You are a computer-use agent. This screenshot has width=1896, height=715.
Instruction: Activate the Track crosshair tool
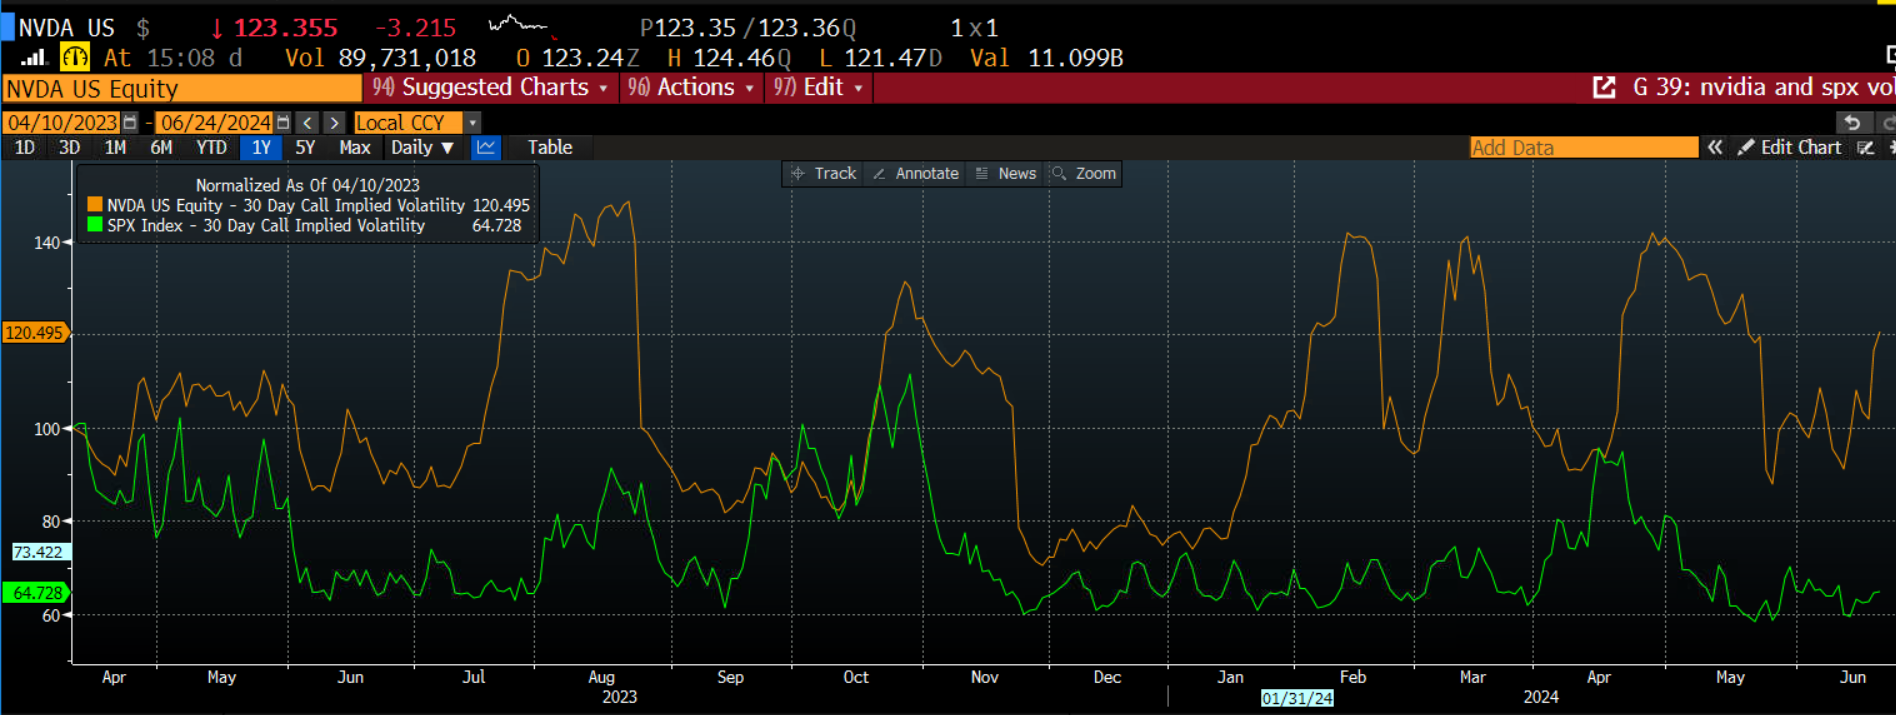pos(824,173)
